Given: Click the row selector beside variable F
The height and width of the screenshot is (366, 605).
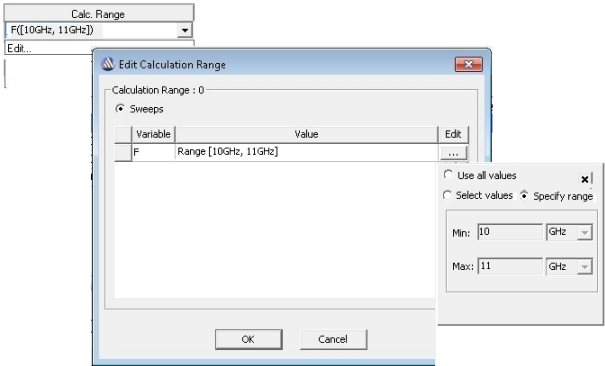Looking at the screenshot, I should click(123, 152).
